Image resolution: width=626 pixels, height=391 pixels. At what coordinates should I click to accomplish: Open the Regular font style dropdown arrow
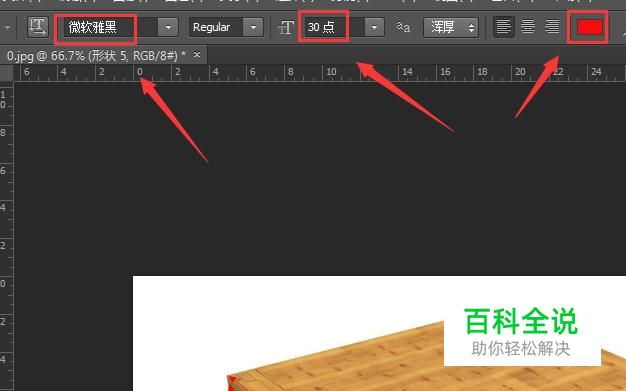pos(253,27)
